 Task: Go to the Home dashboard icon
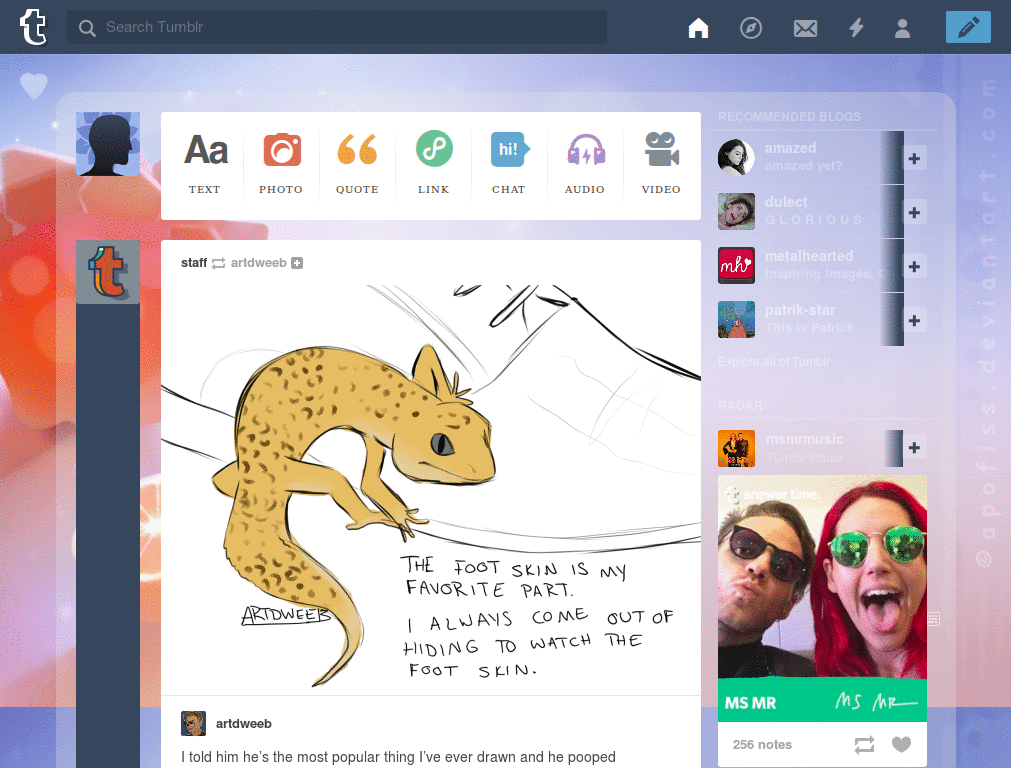coord(698,28)
